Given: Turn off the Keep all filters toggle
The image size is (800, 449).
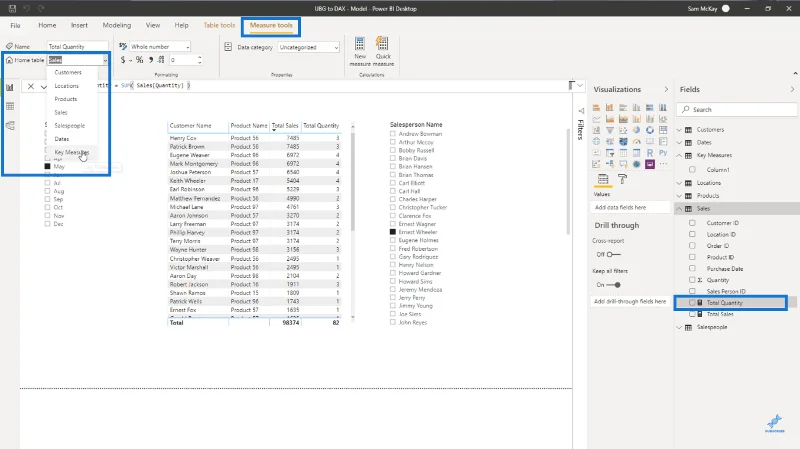Looking at the screenshot, I should [x=614, y=285].
